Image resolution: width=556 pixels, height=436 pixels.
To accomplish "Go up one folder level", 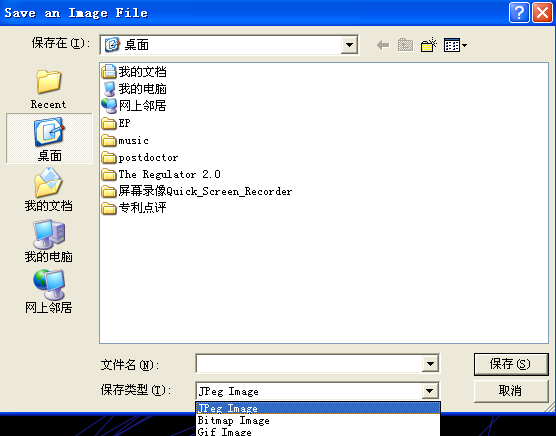I will tap(405, 45).
